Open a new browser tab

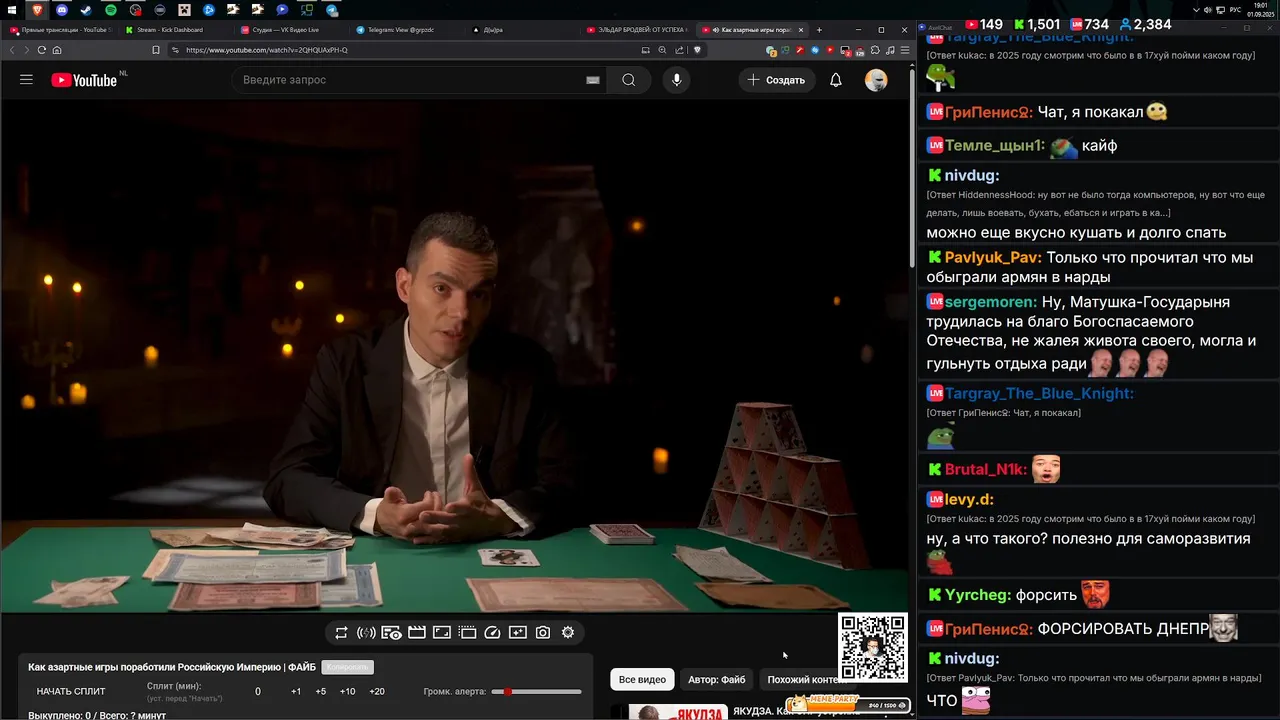point(819,30)
